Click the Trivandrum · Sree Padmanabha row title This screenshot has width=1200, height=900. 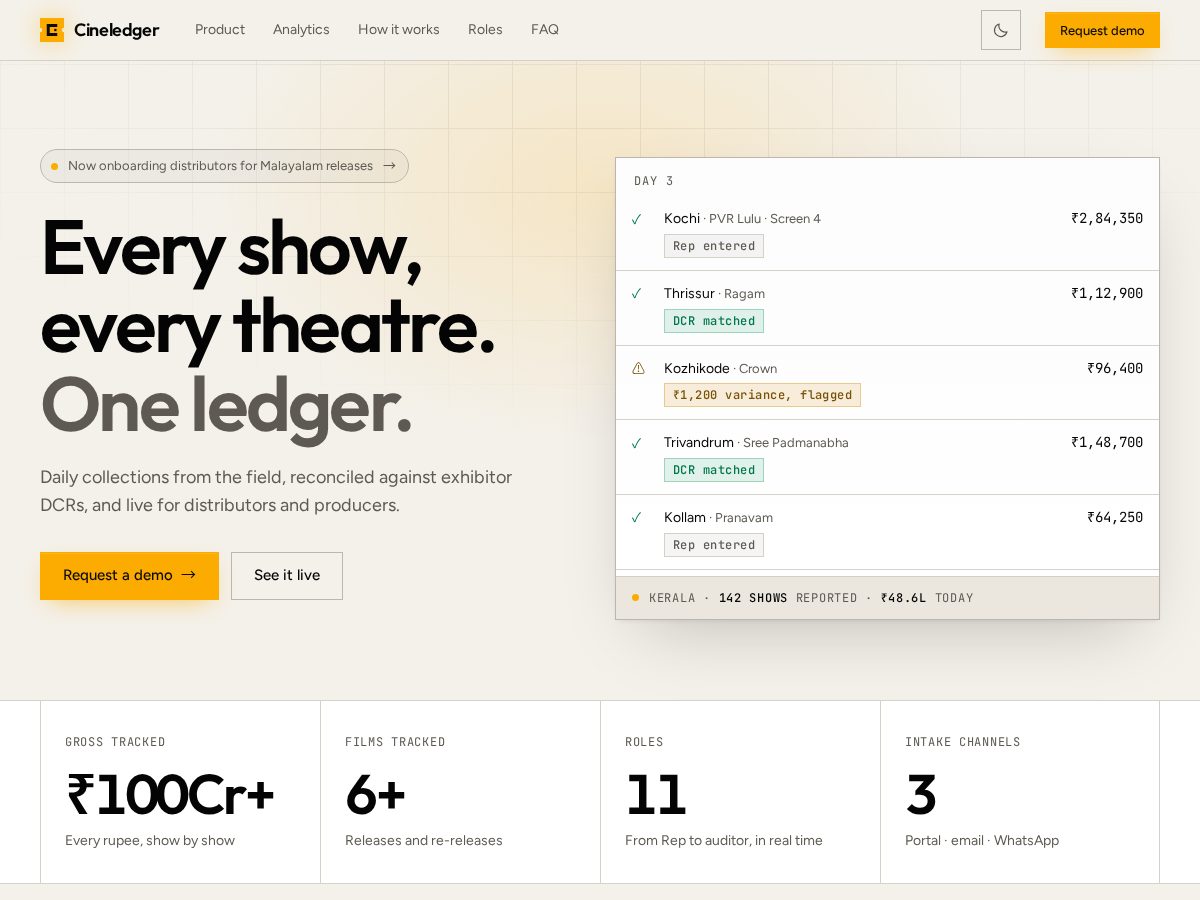tap(756, 443)
